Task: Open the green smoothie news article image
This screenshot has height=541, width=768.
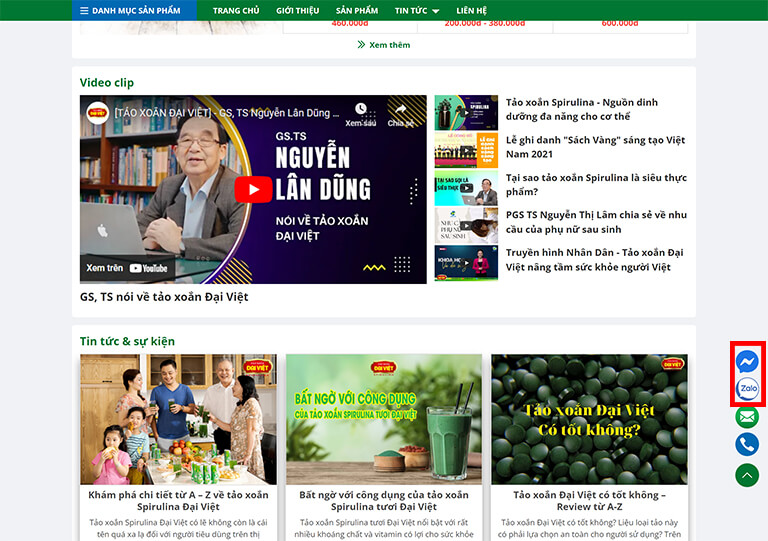Action: 384,419
